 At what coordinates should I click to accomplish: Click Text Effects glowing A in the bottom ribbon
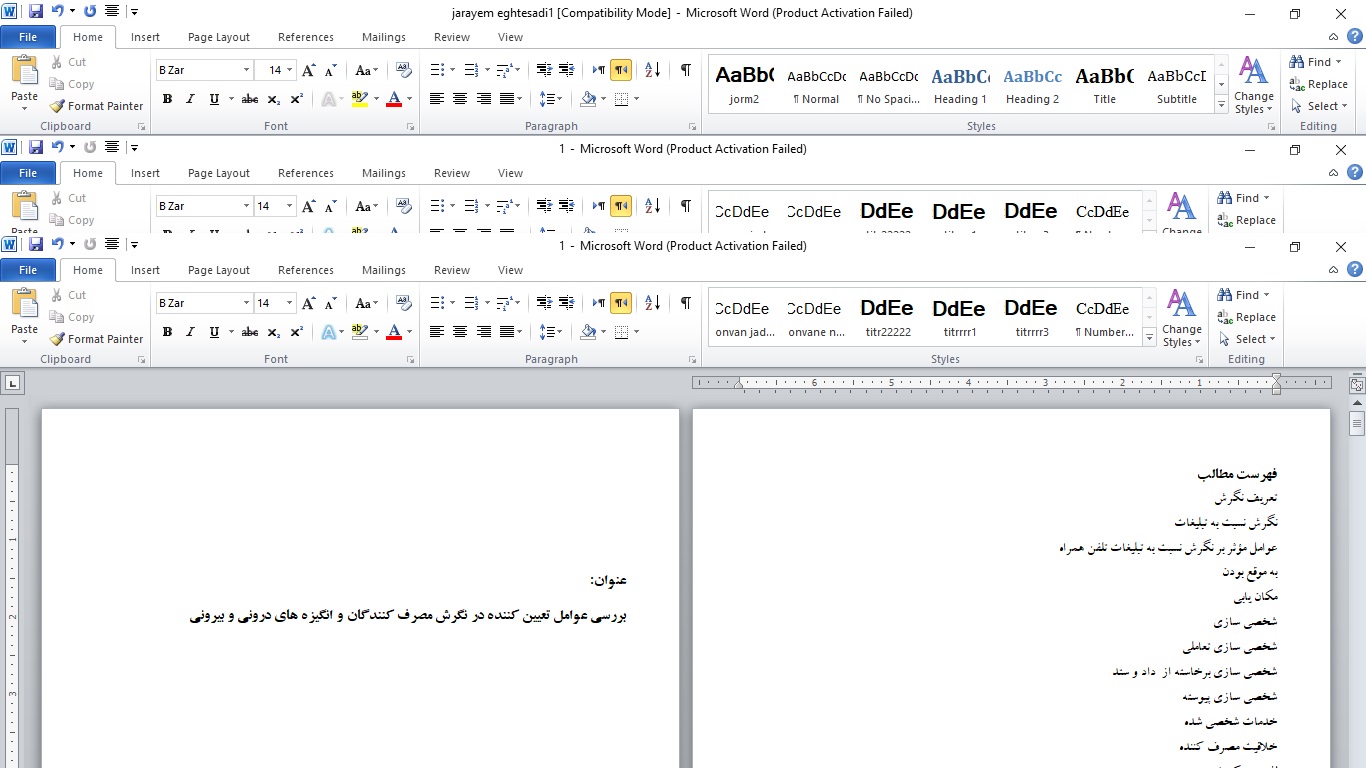[328, 332]
